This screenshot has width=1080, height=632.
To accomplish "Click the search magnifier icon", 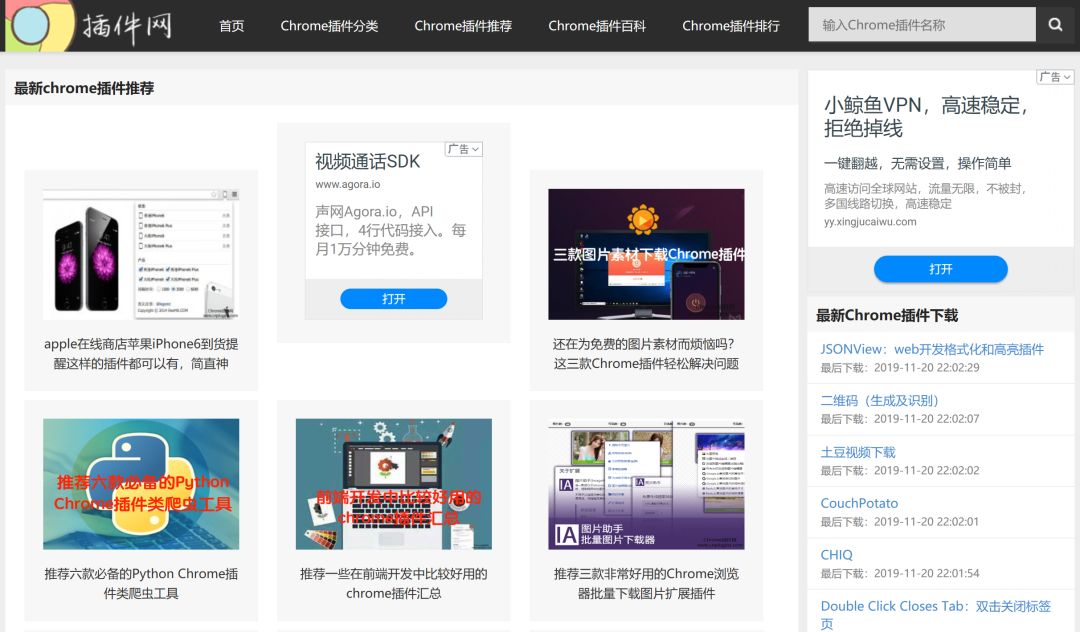I will pos(1055,25).
